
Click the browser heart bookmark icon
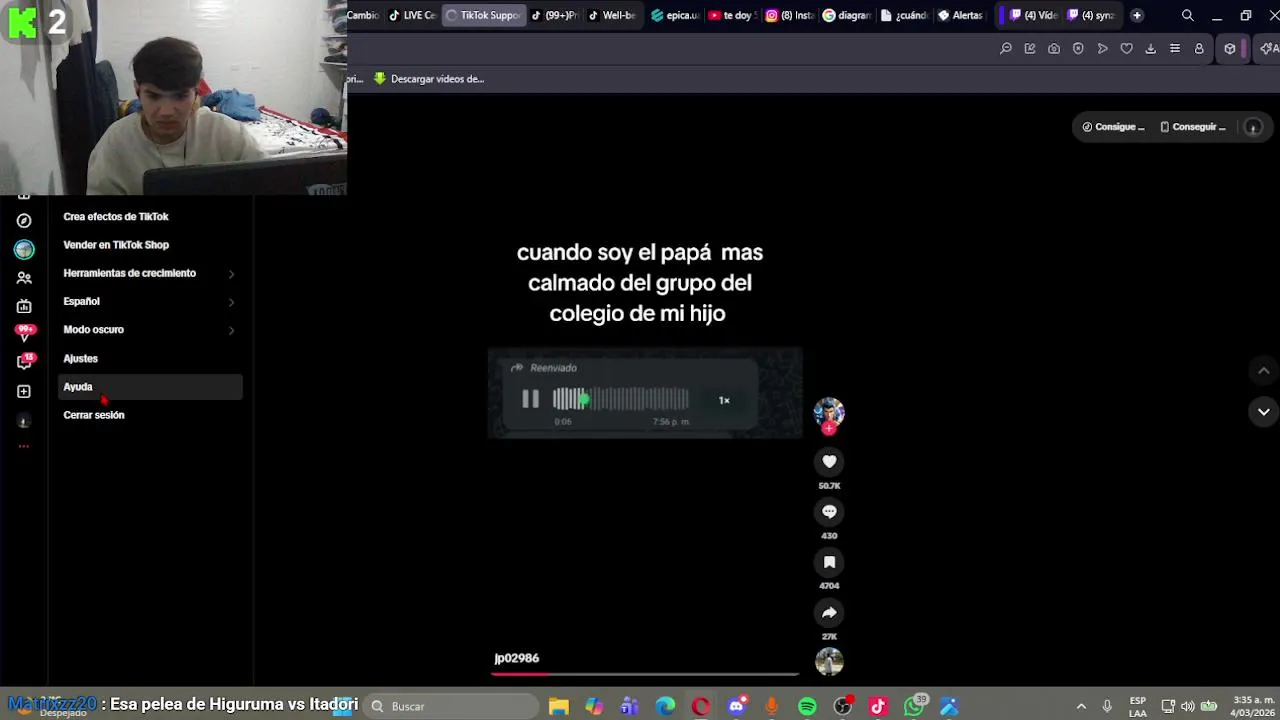tap(1126, 49)
